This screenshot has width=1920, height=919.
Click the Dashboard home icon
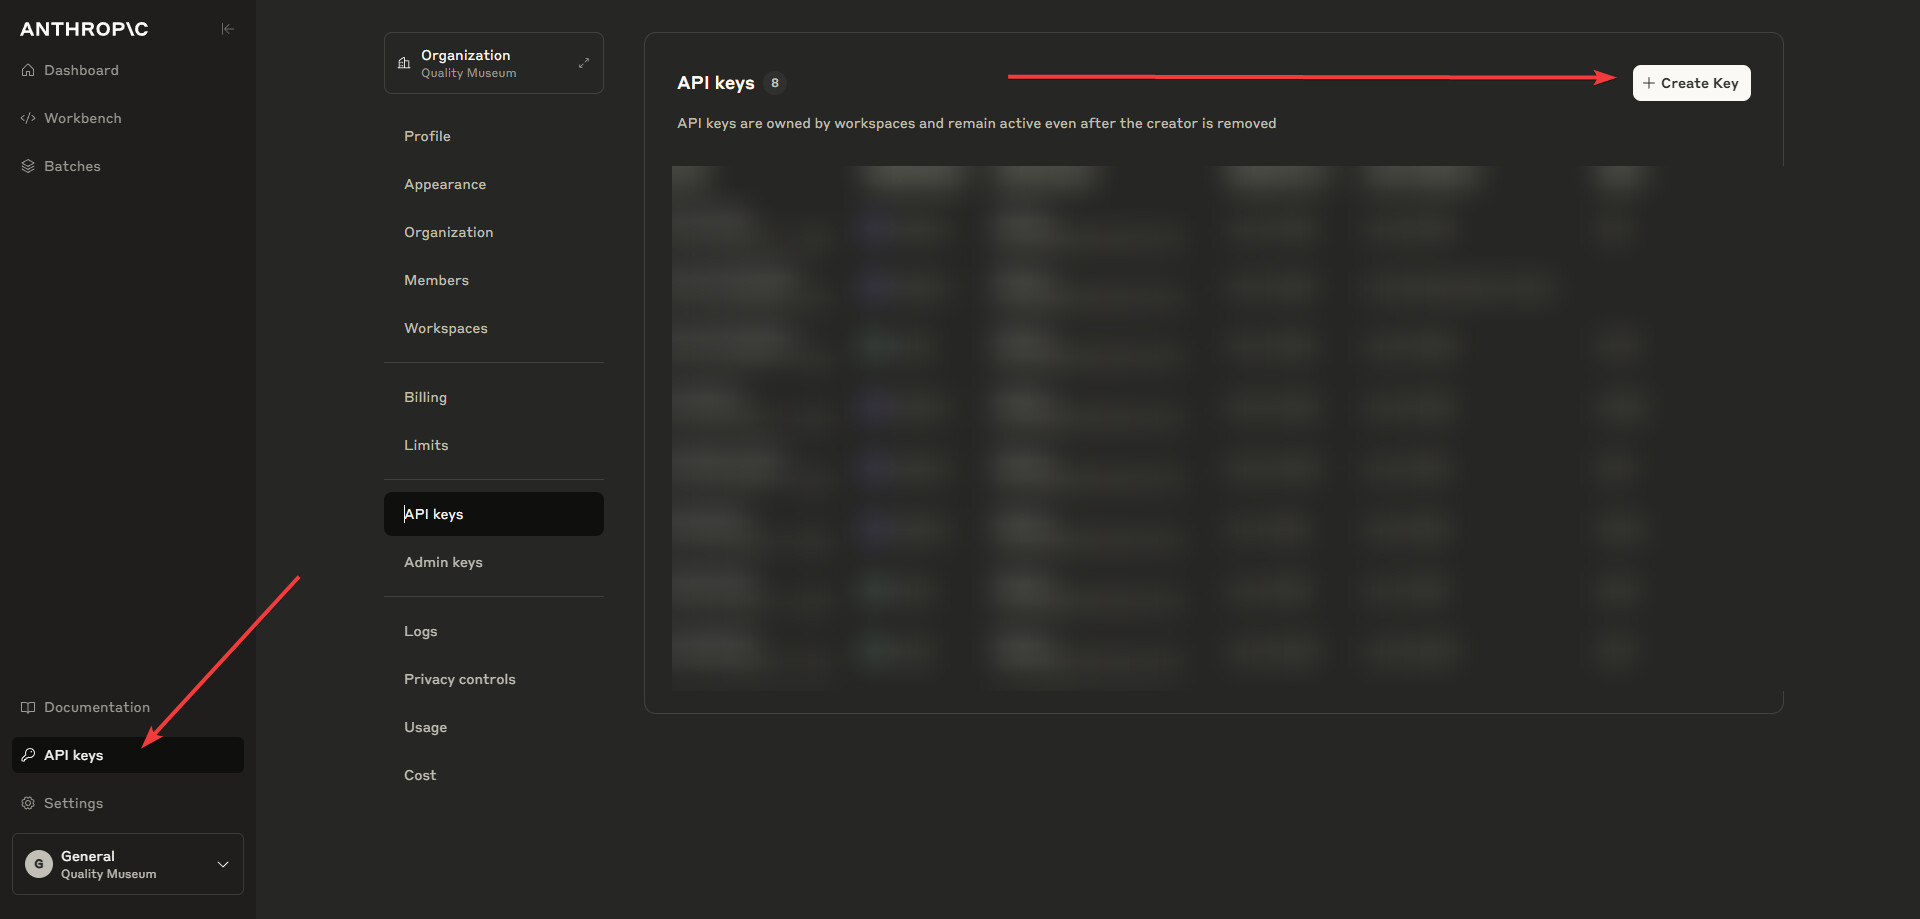[28, 70]
